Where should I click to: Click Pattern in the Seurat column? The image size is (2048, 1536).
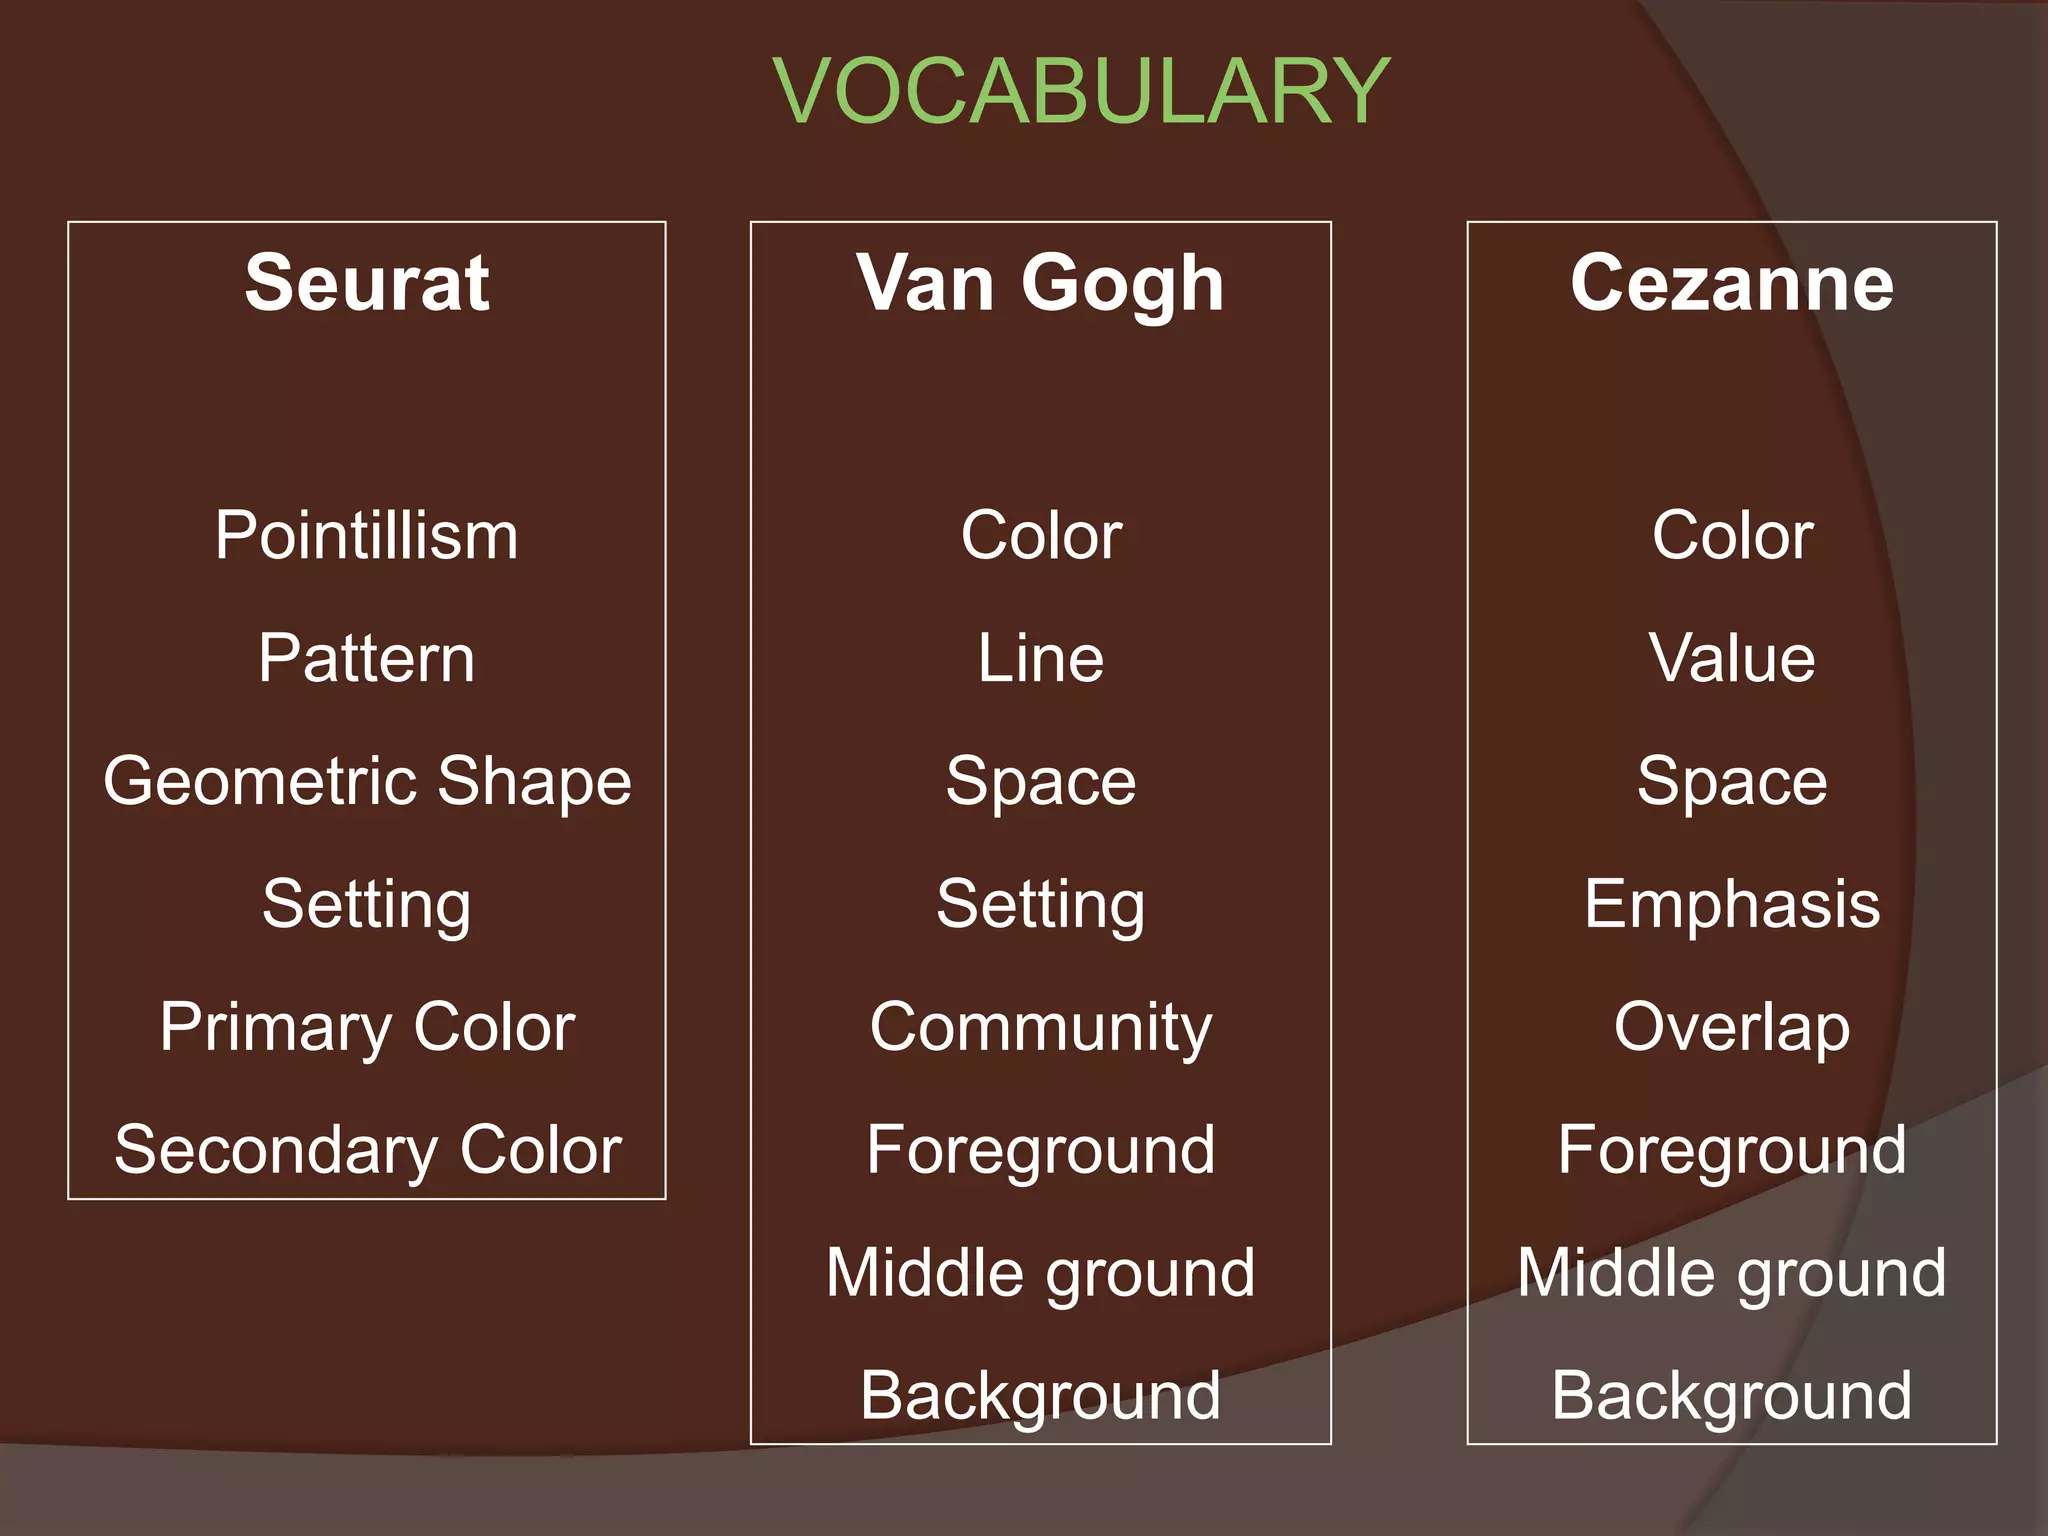366,658
